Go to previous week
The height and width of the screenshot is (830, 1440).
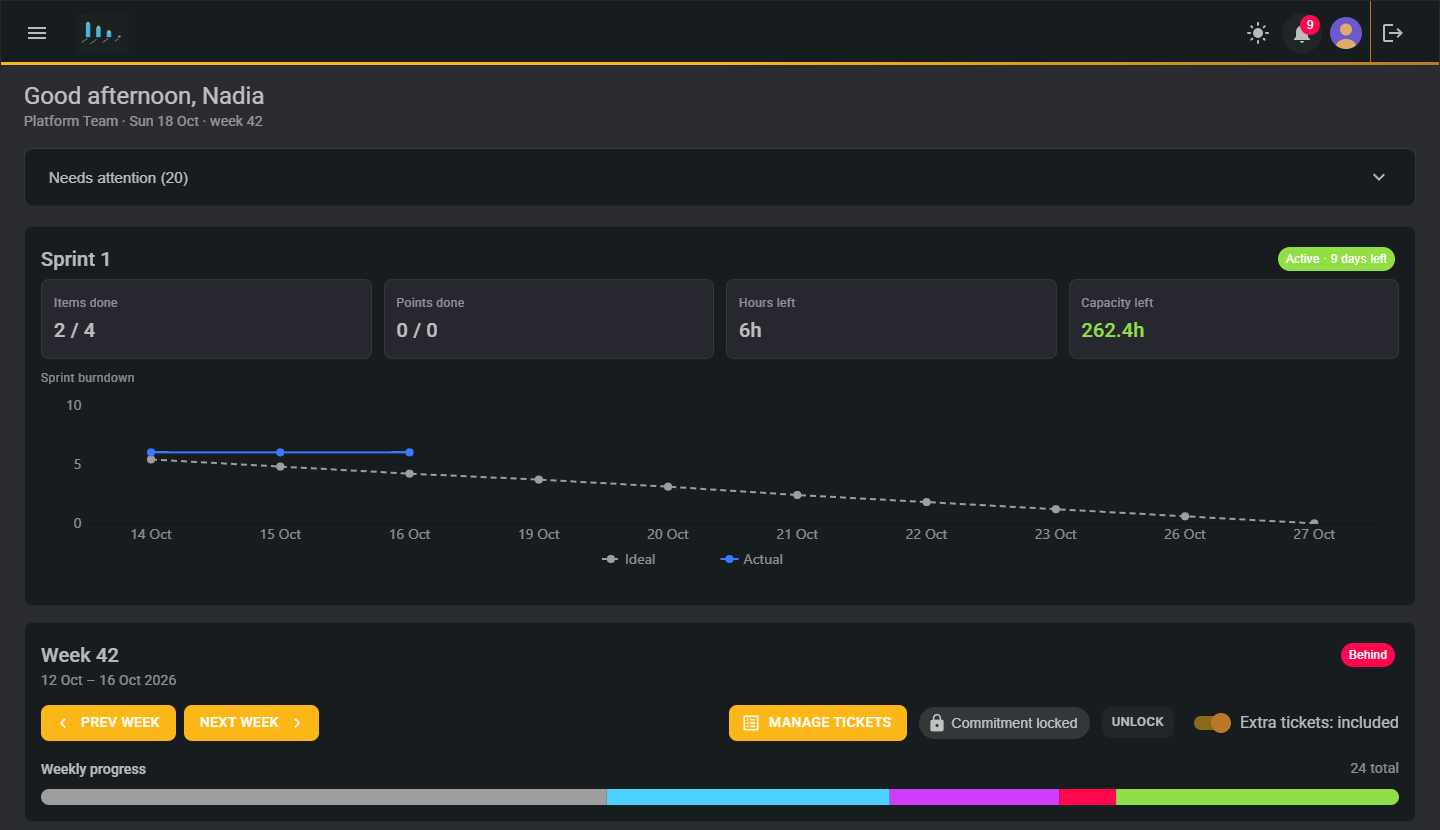tap(108, 723)
